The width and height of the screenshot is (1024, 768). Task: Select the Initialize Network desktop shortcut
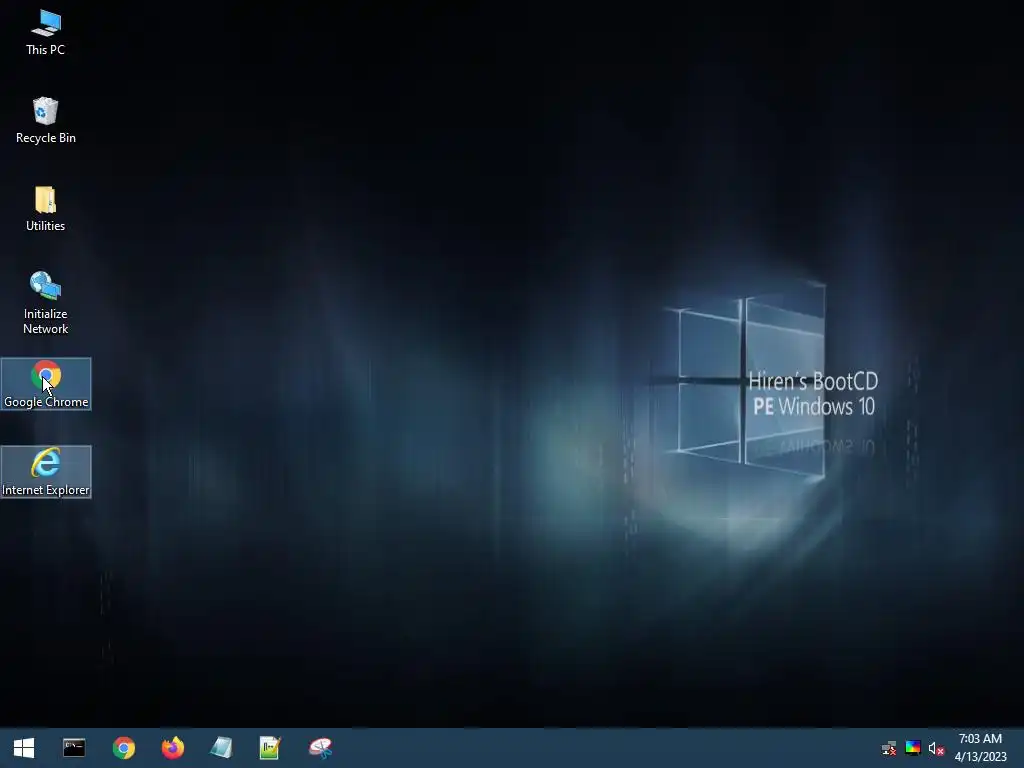coord(45,303)
